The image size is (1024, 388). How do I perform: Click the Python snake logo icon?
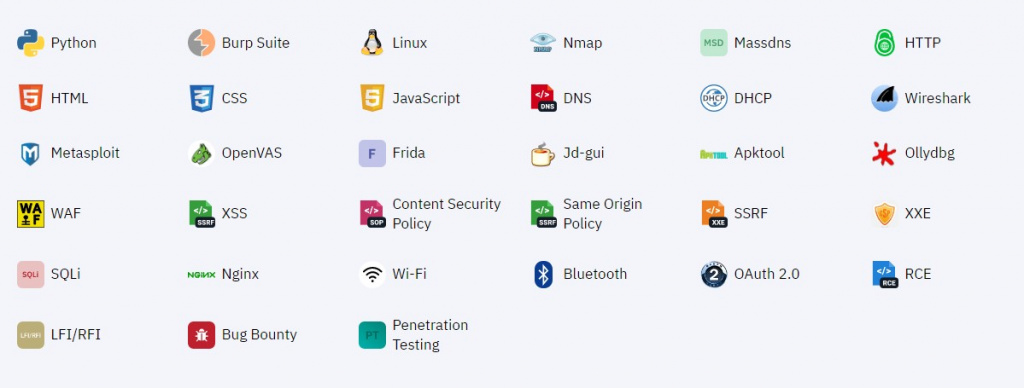[31, 43]
